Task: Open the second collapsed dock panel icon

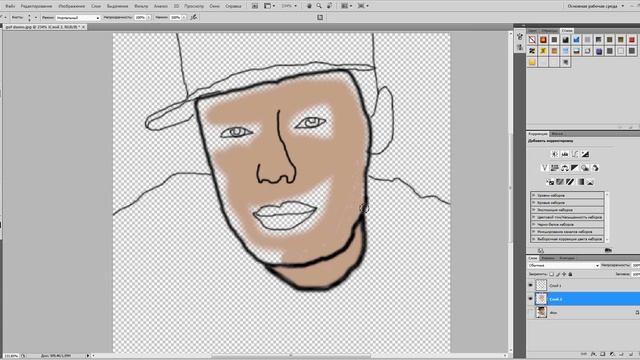Action: 520,47
